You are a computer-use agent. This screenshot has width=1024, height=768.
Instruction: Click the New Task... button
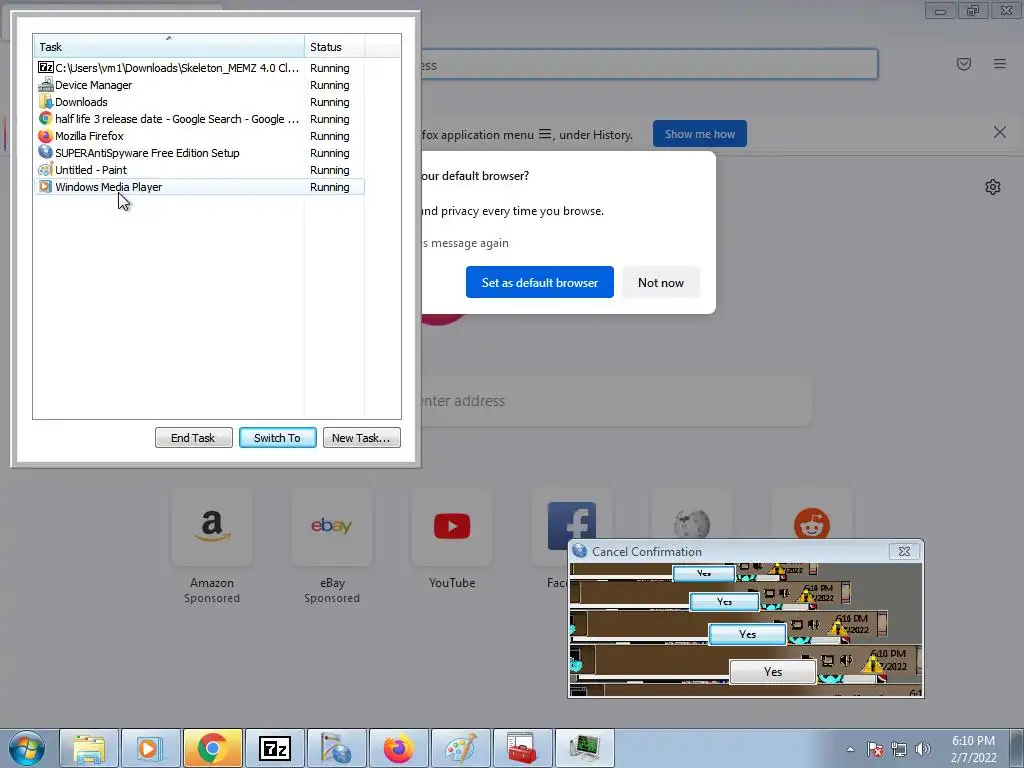361,438
